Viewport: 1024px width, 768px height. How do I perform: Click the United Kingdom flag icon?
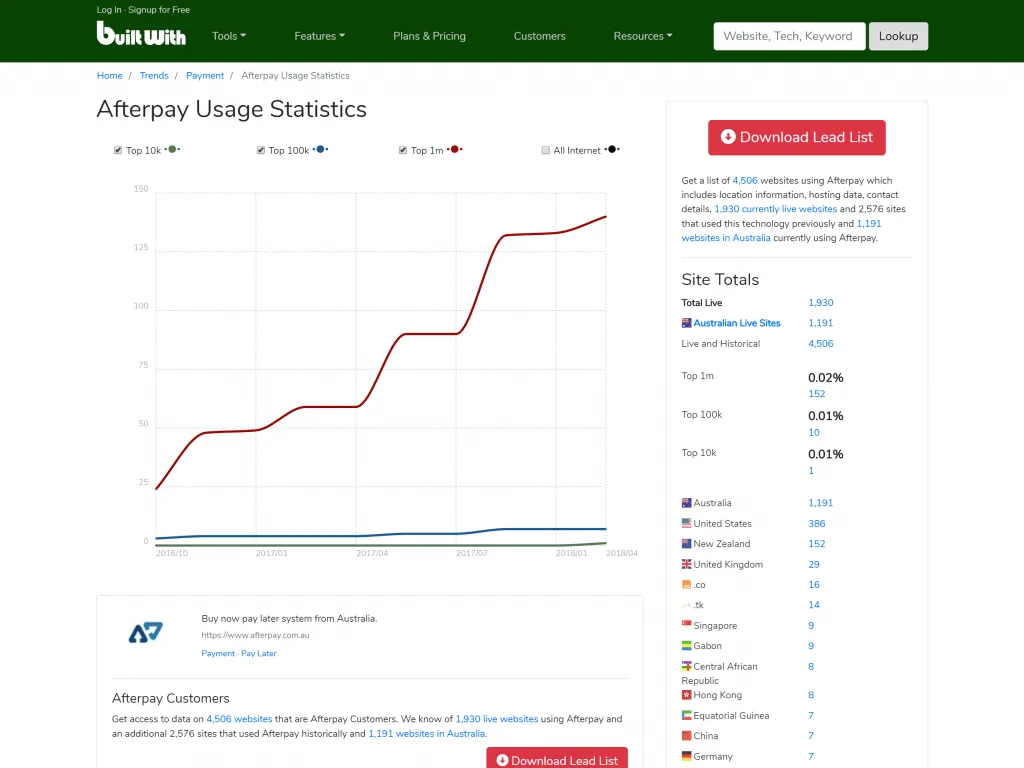point(687,564)
